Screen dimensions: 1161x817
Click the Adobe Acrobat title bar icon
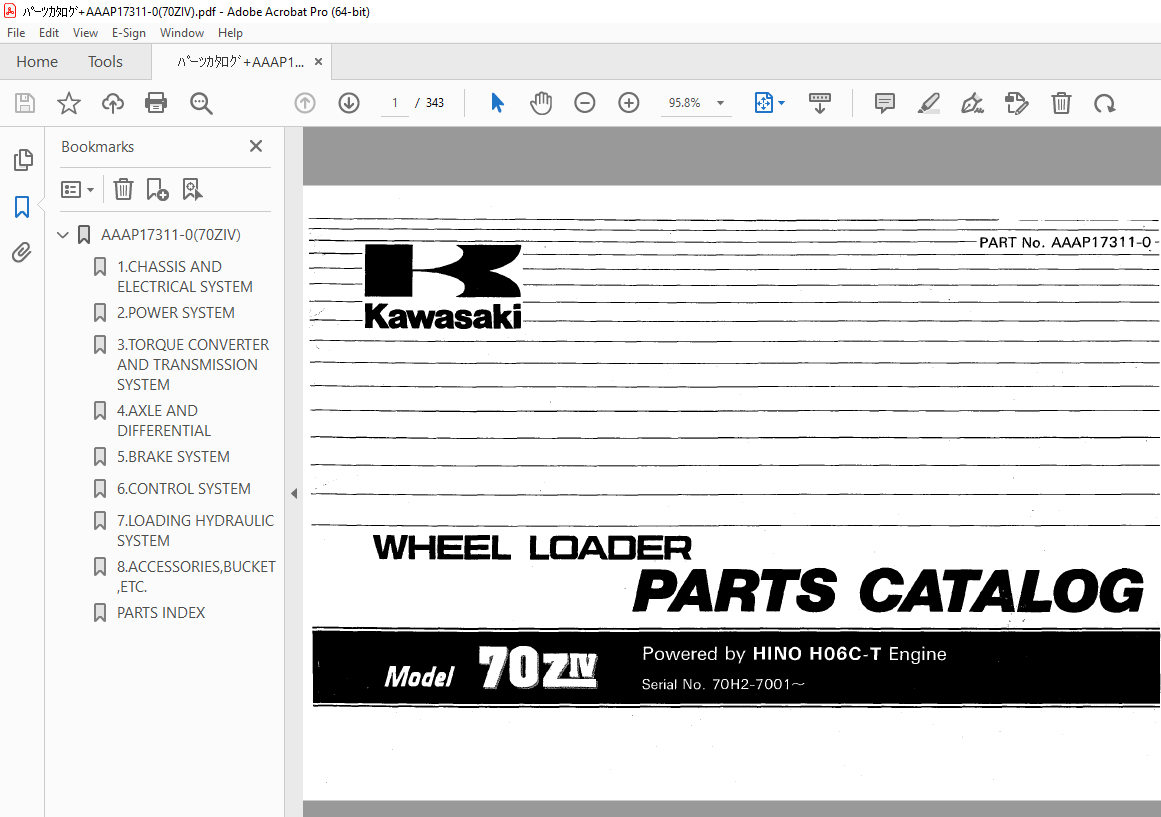[x=10, y=11]
